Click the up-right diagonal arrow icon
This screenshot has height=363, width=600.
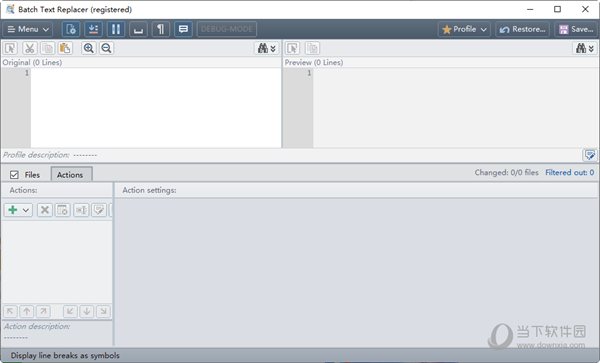pos(43,311)
